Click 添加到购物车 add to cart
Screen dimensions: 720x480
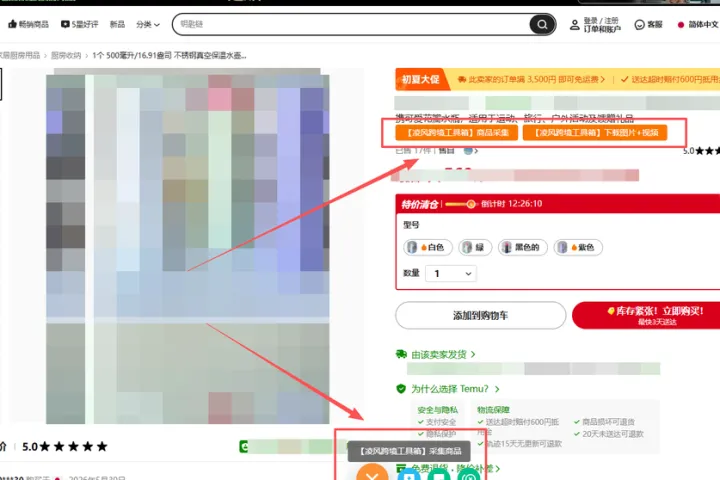[480, 315]
